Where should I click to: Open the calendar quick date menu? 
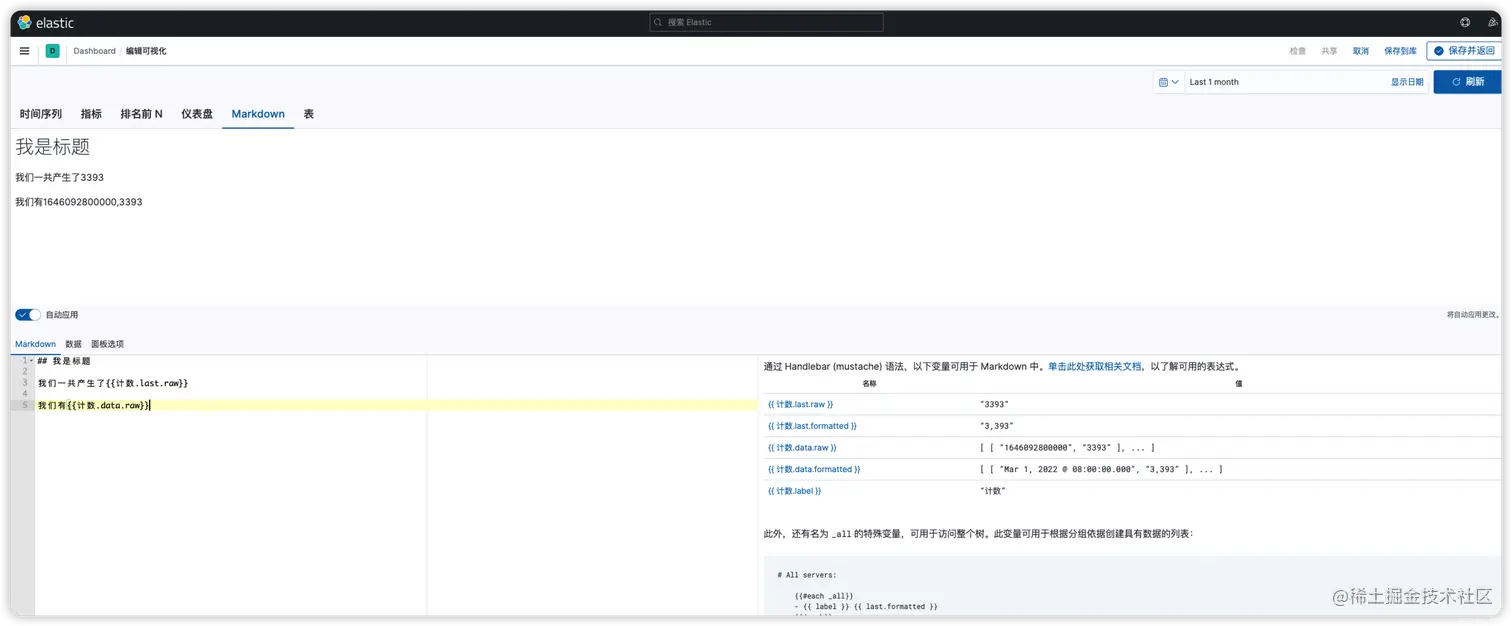(x=1168, y=82)
